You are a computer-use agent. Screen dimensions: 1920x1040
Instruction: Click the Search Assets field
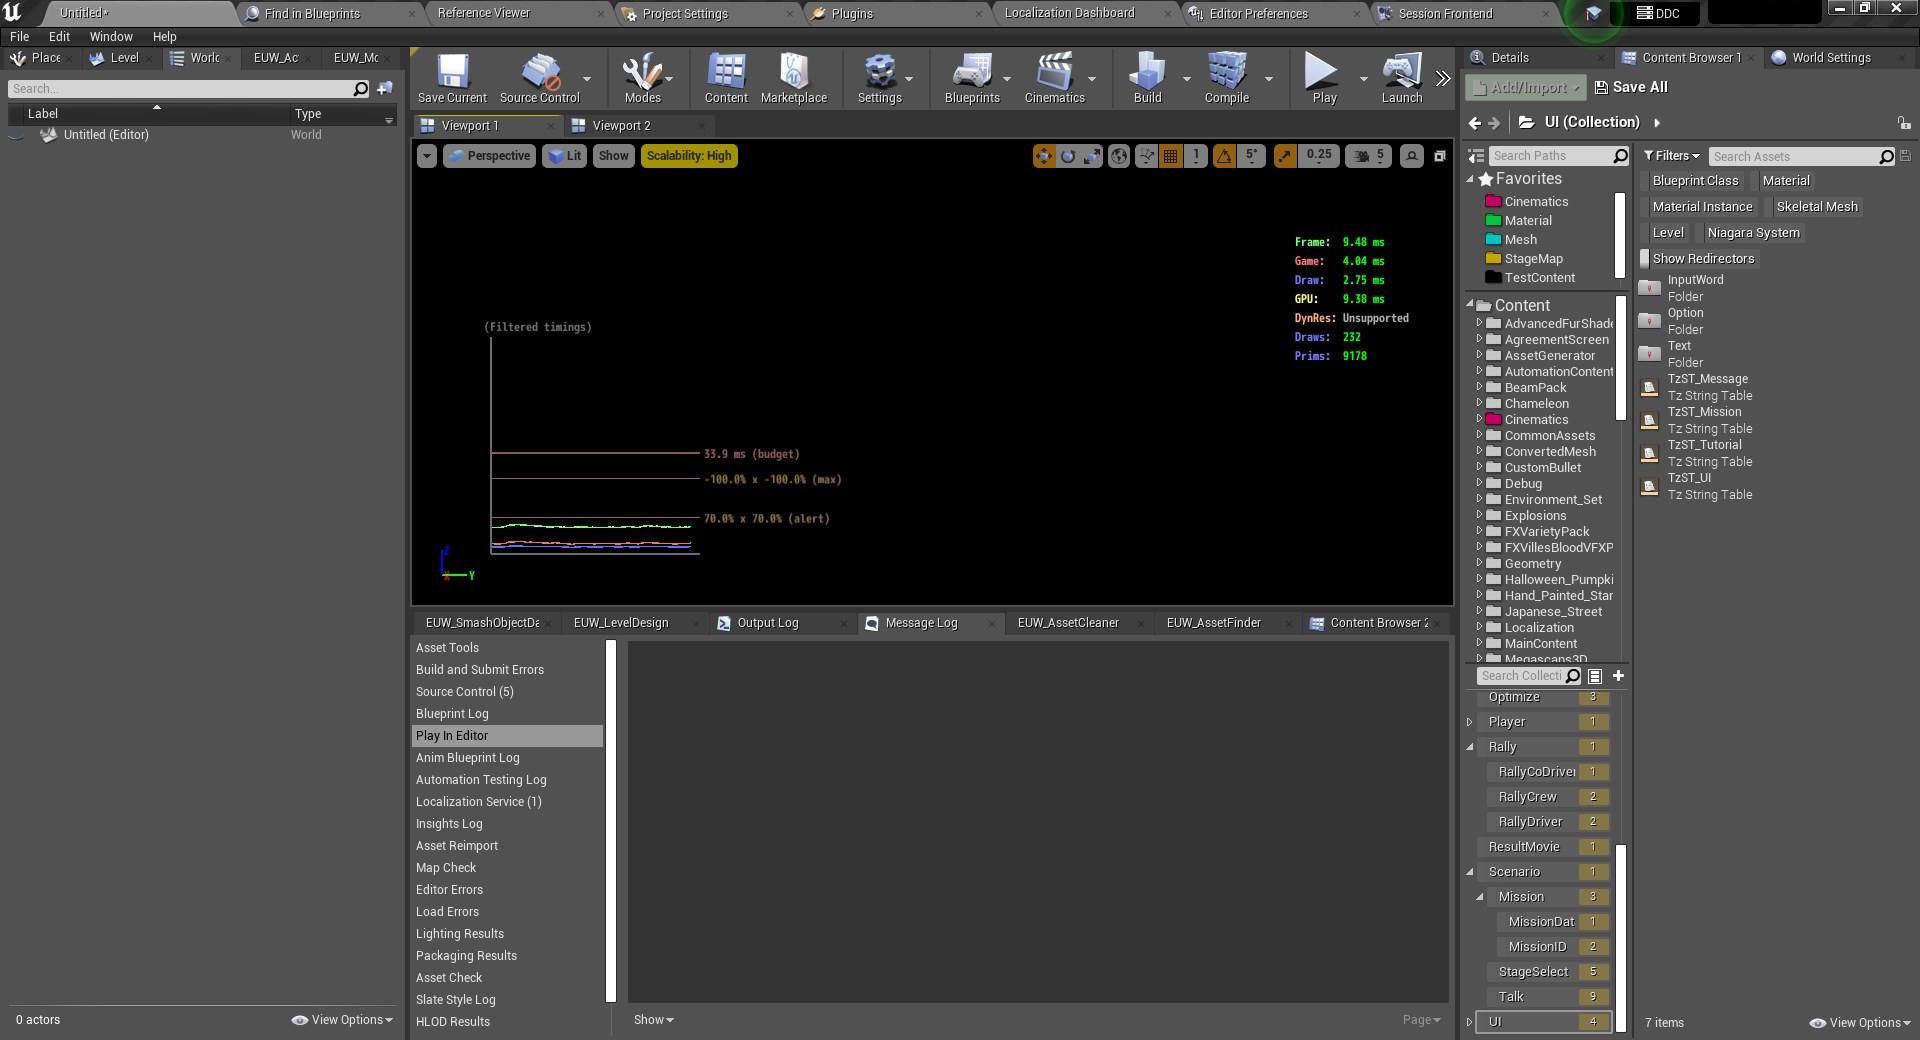pyautogui.click(x=1800, y=156)
